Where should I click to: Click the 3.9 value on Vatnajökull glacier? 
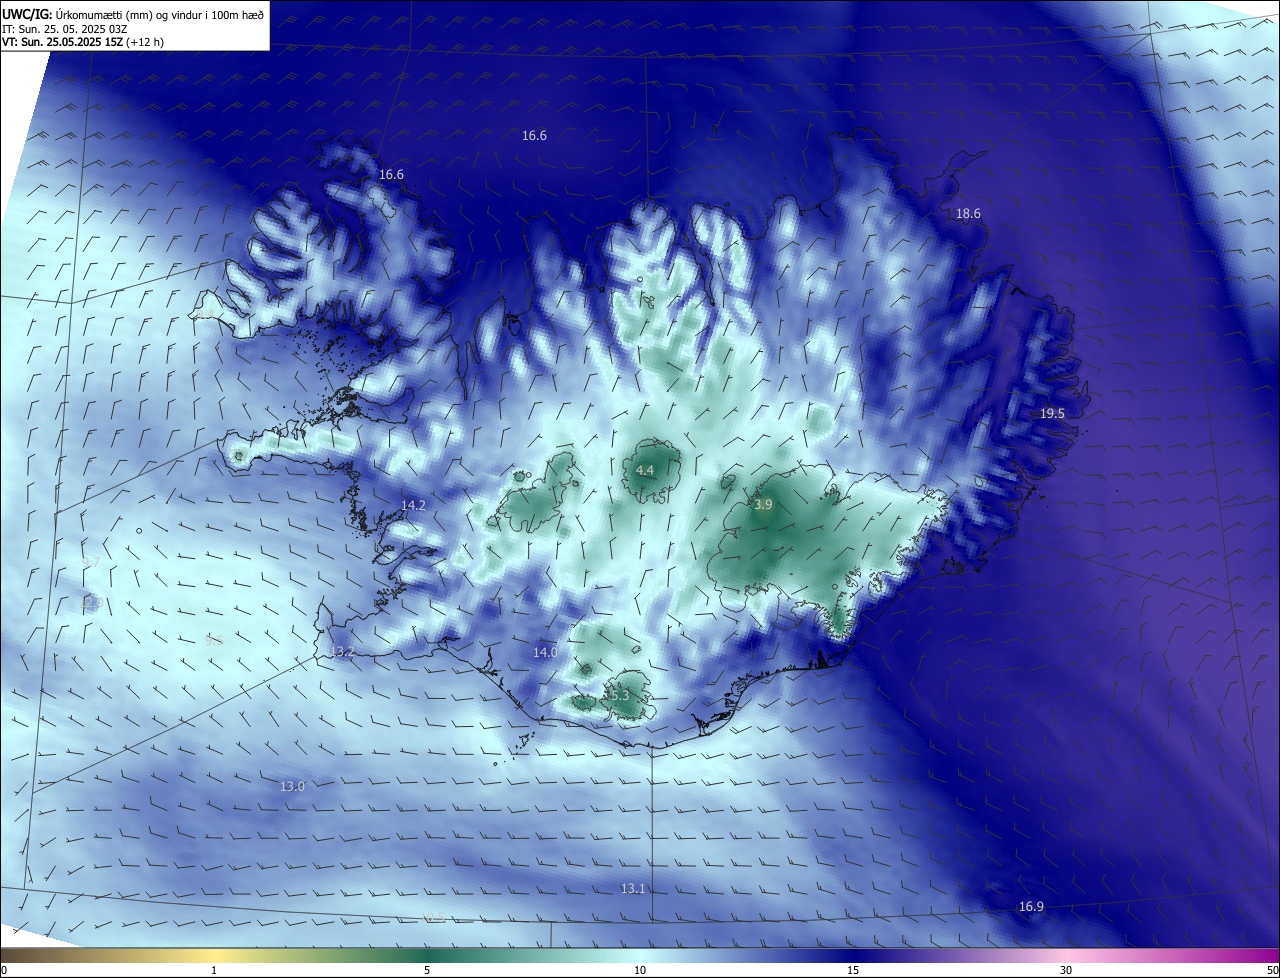(x=763, y=505)
